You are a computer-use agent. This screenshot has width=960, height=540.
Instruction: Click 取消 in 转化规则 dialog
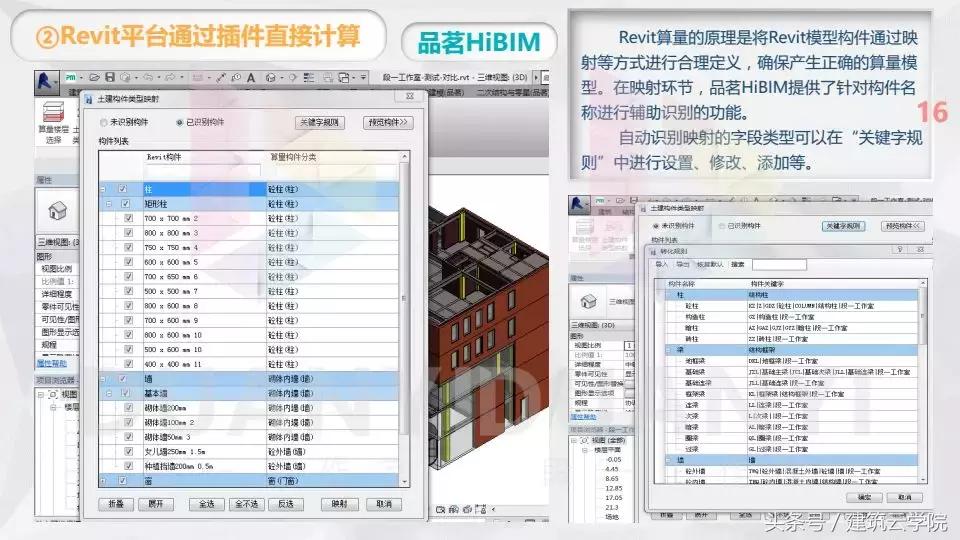pos(904,497)
